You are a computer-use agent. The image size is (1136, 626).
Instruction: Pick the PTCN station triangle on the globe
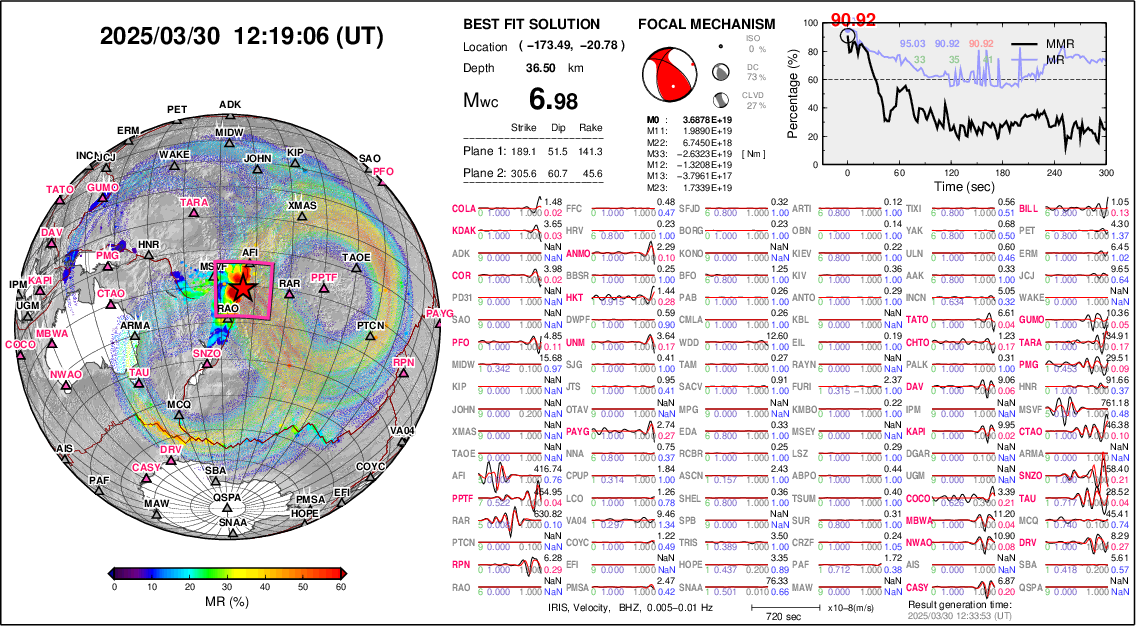(x=370, y=335)
